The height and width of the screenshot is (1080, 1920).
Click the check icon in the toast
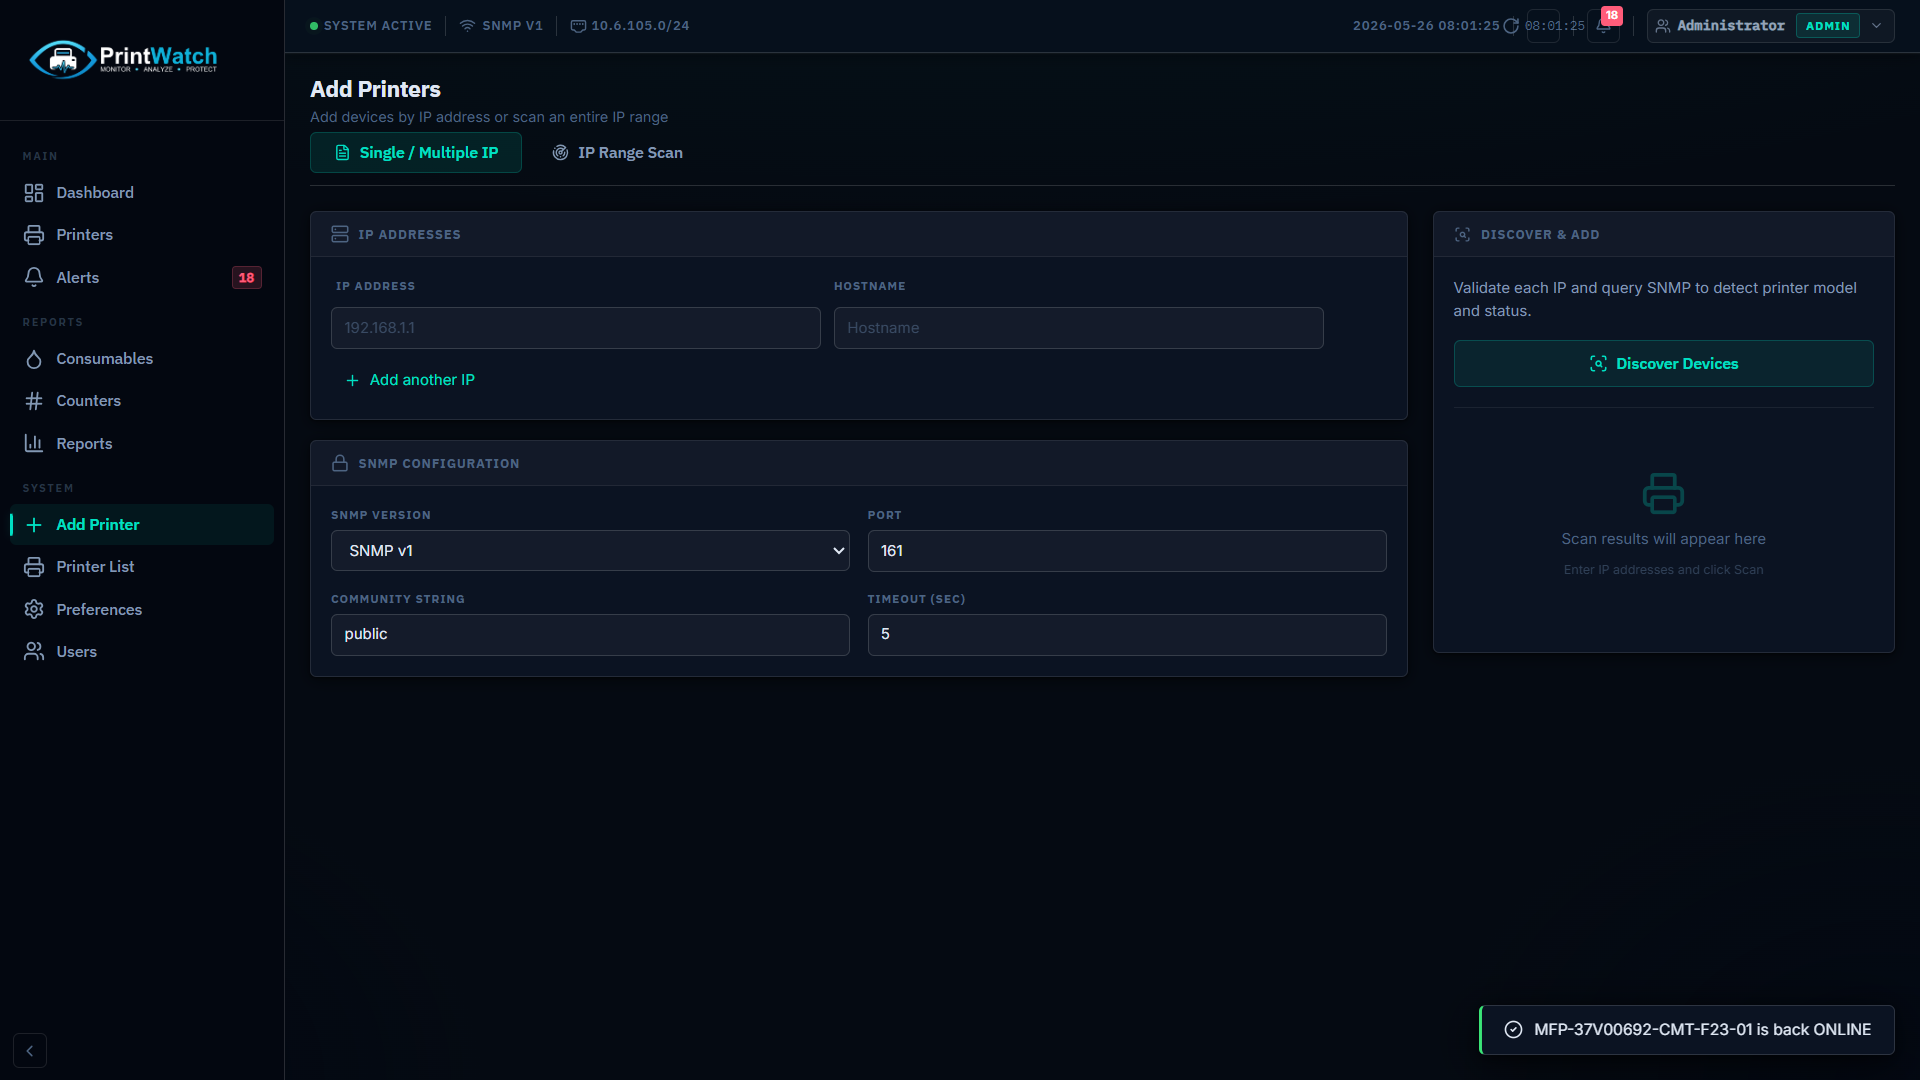click(x=1514, y=1030)
